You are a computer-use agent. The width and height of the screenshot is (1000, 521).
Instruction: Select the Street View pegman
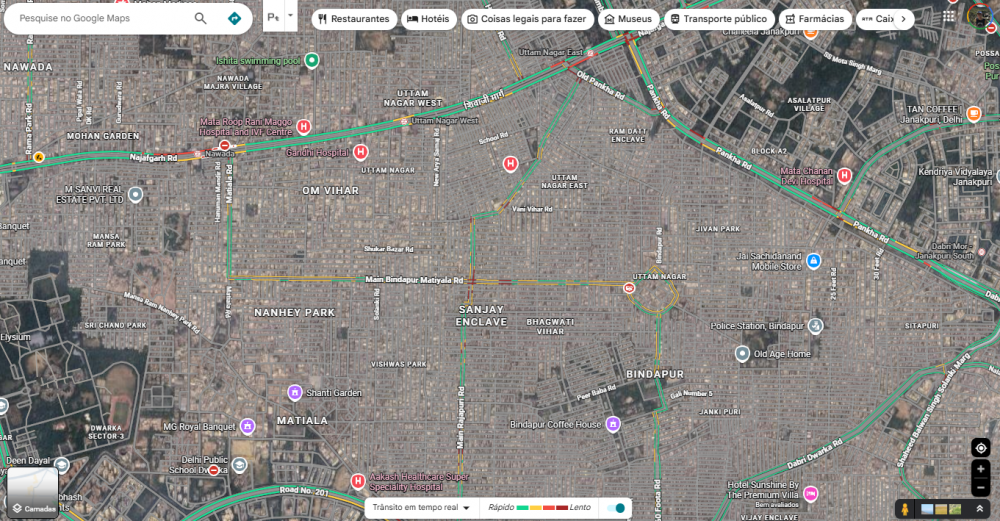[904, 509]
